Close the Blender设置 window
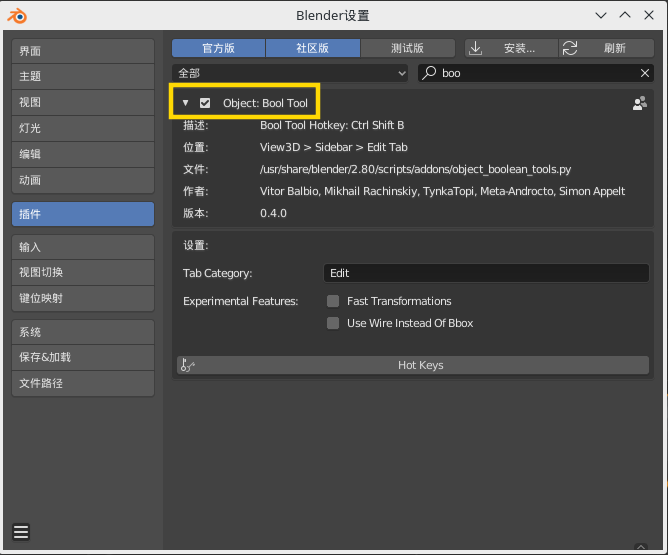The width and height of the screenshot is (668, 555). (x=649, y=15)
